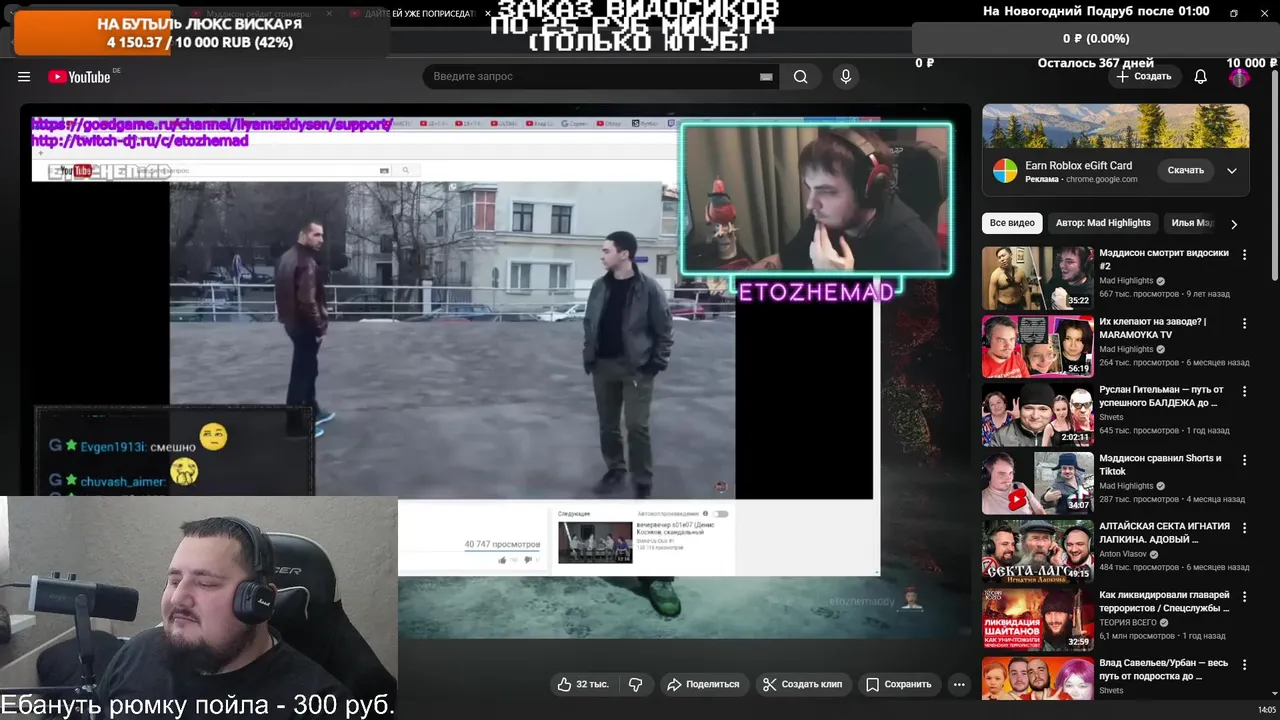Start voice search with microphone icon
Image resolution: width=1280 pixels, height=720 pixels.
pyautogui.click(x=846, y=77)
